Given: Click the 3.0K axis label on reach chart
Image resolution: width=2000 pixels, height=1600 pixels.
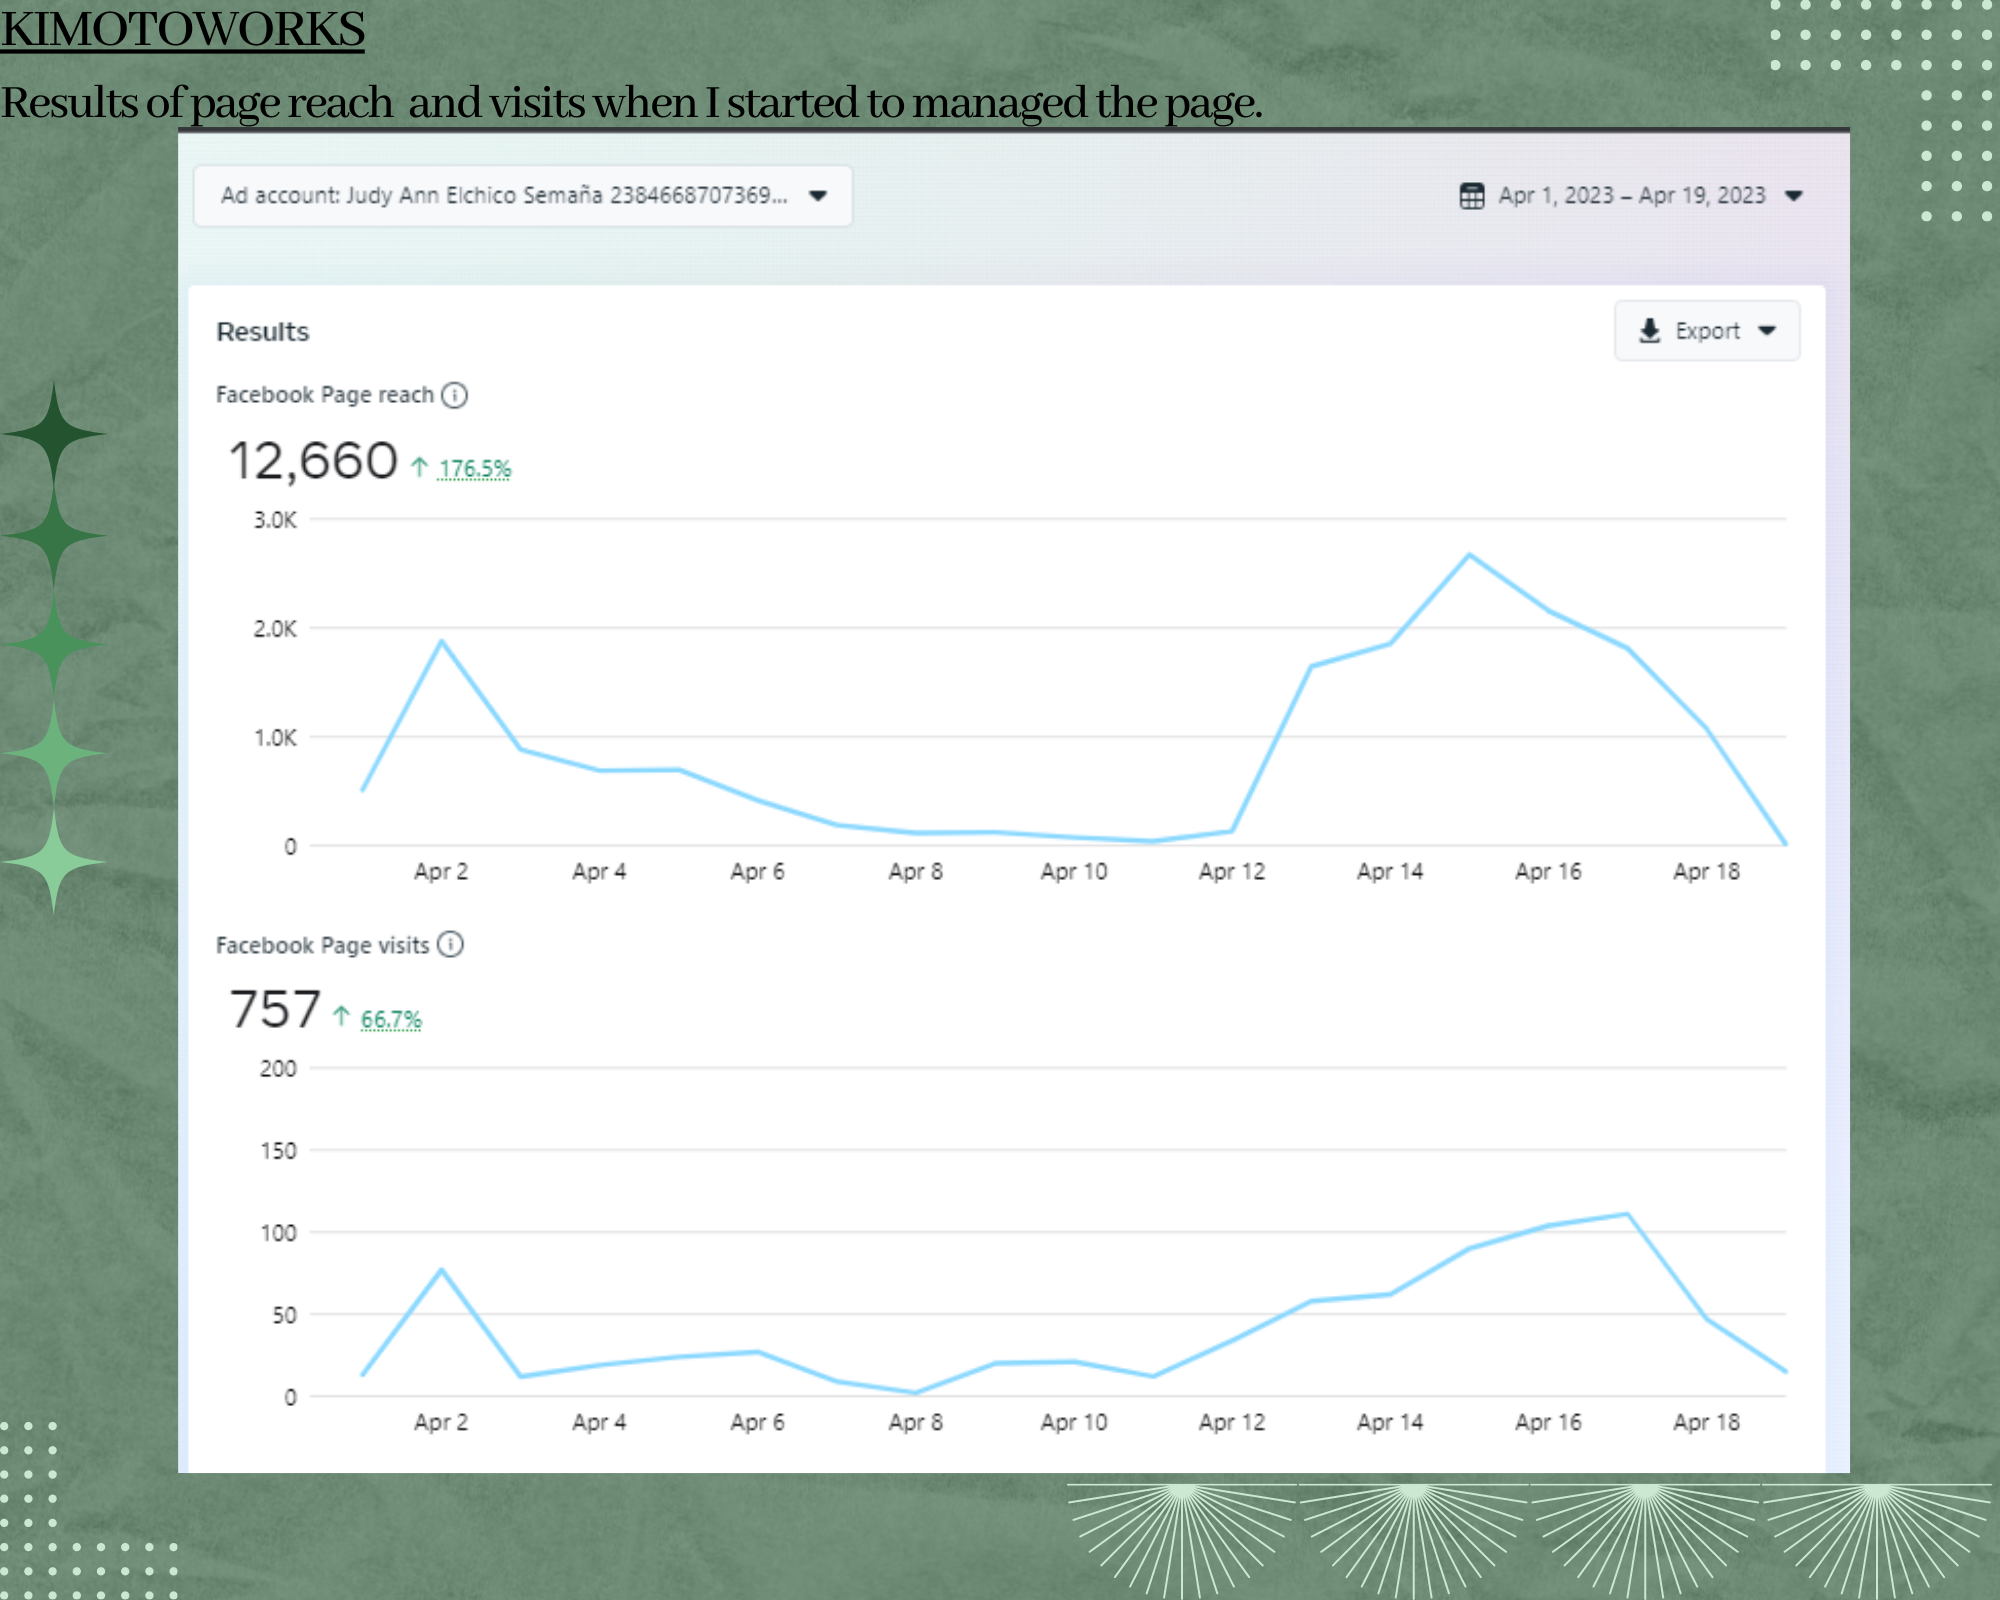Looking at the screenshot, I should pos(275,520).
